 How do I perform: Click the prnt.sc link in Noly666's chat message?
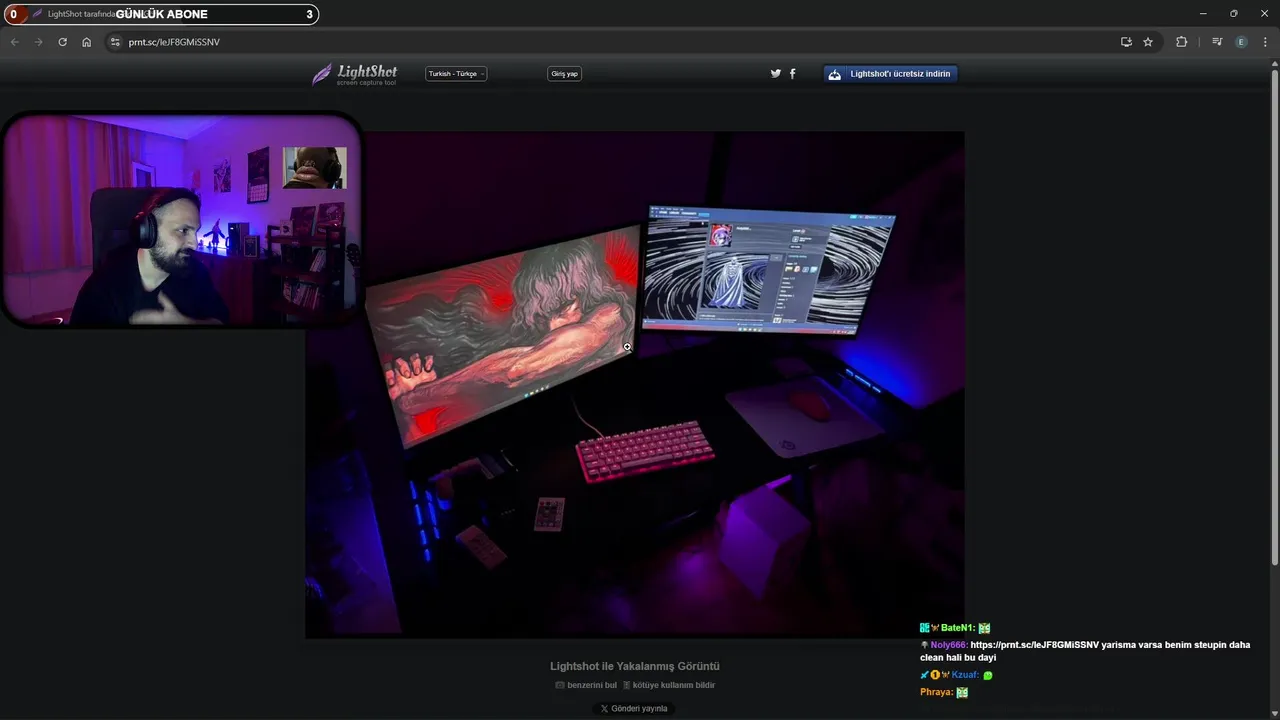tap(1034, 645)
